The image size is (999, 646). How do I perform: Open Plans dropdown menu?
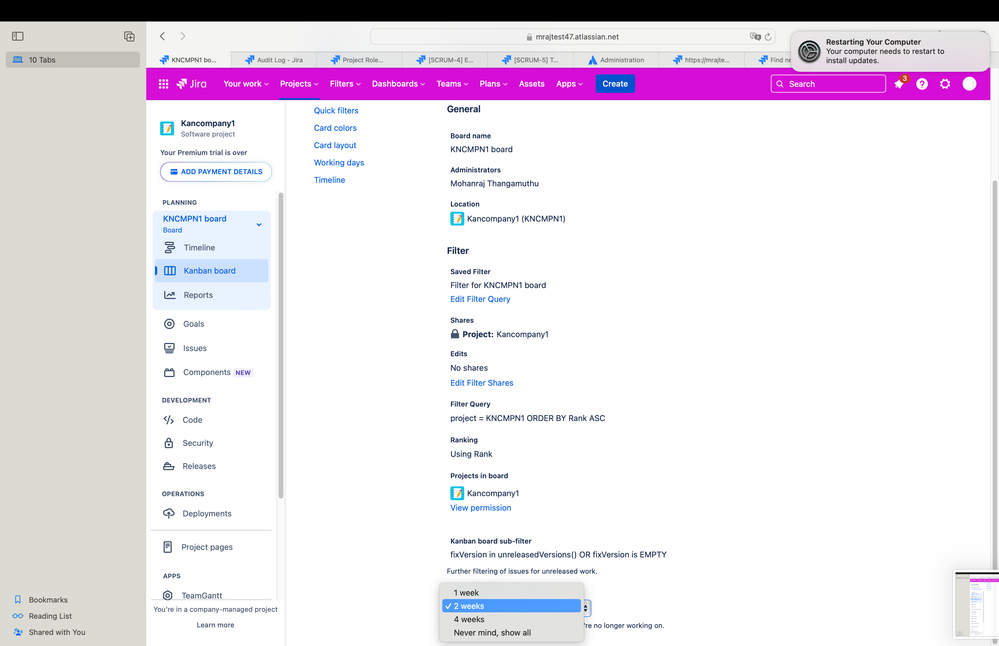tap(493, 83)
